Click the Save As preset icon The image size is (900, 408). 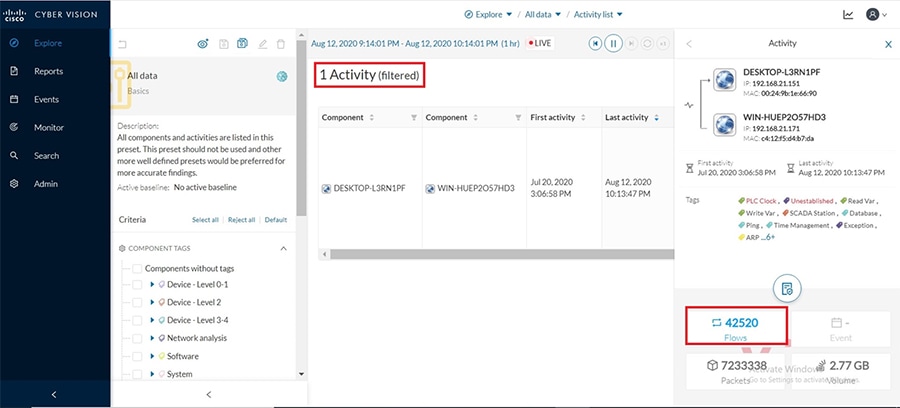click(x=242, y=44)
